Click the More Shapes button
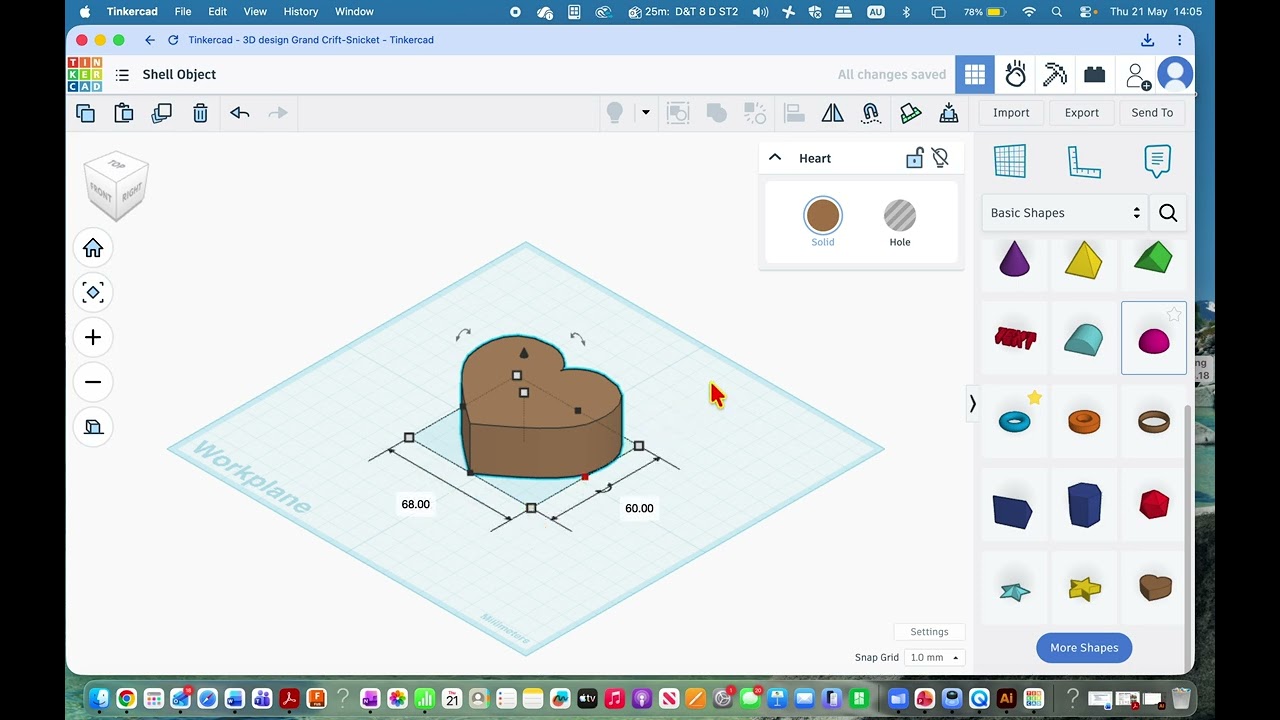The height and width of the screenshot is (720, 1280). (1084, 648)
